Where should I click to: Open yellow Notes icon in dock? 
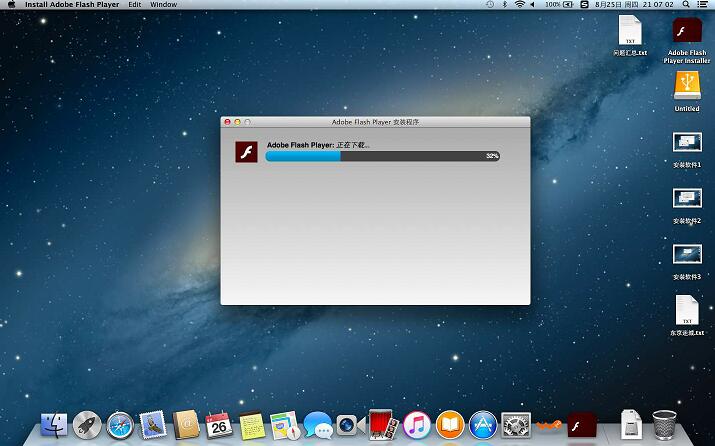[252, 425]
